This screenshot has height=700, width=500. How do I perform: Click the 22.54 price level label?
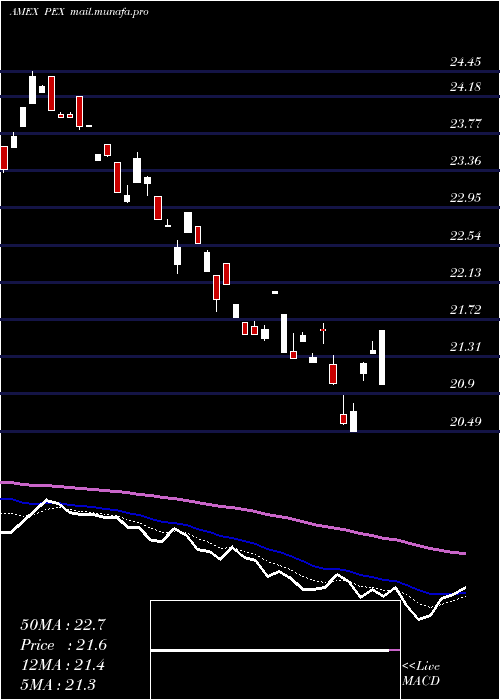465,236
